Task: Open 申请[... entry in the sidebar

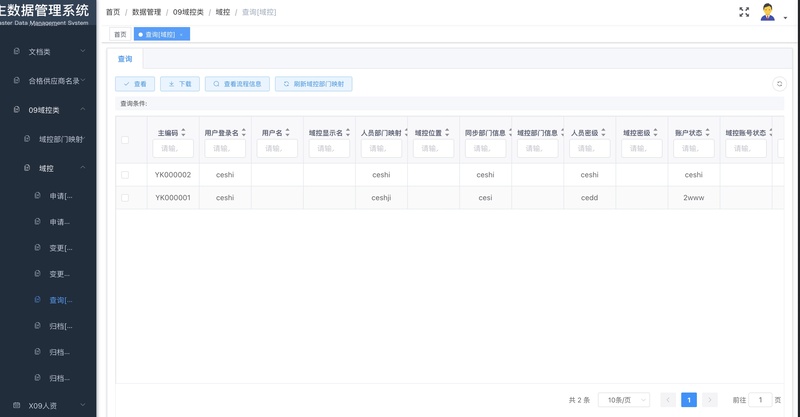Action: [61, 196]
